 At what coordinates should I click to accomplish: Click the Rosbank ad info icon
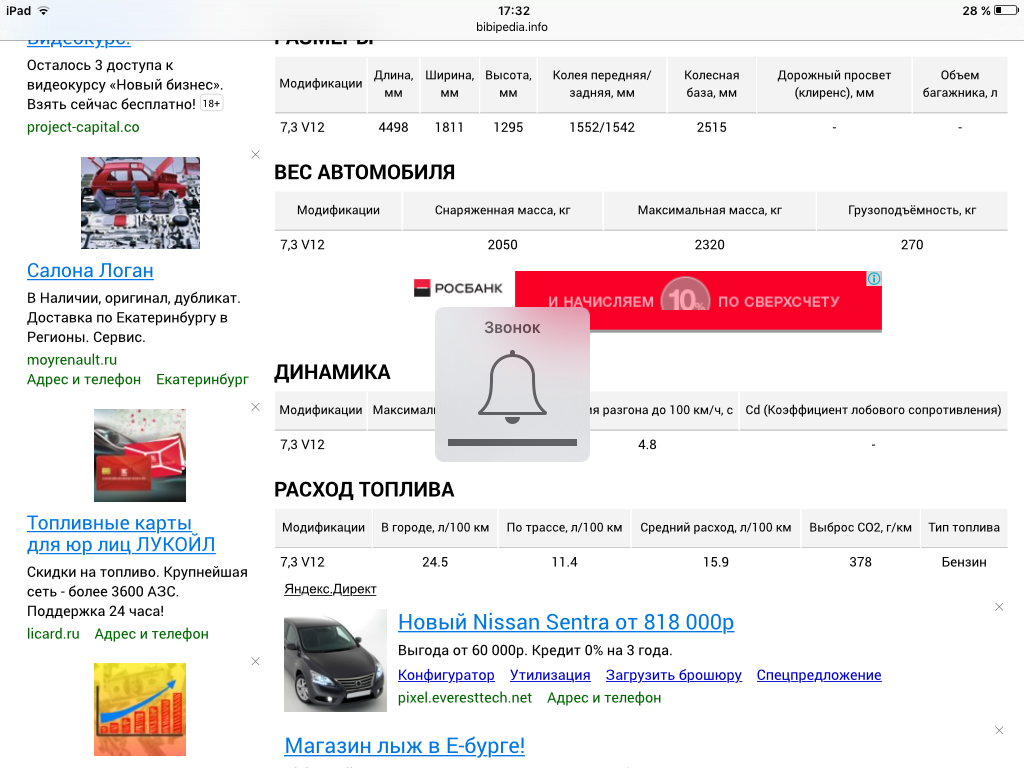pyautogui.click(x=874, y=279)
